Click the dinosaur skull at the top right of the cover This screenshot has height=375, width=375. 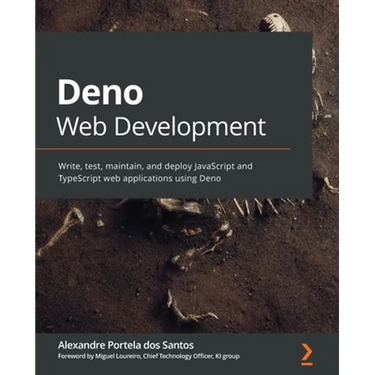(275, 23)
